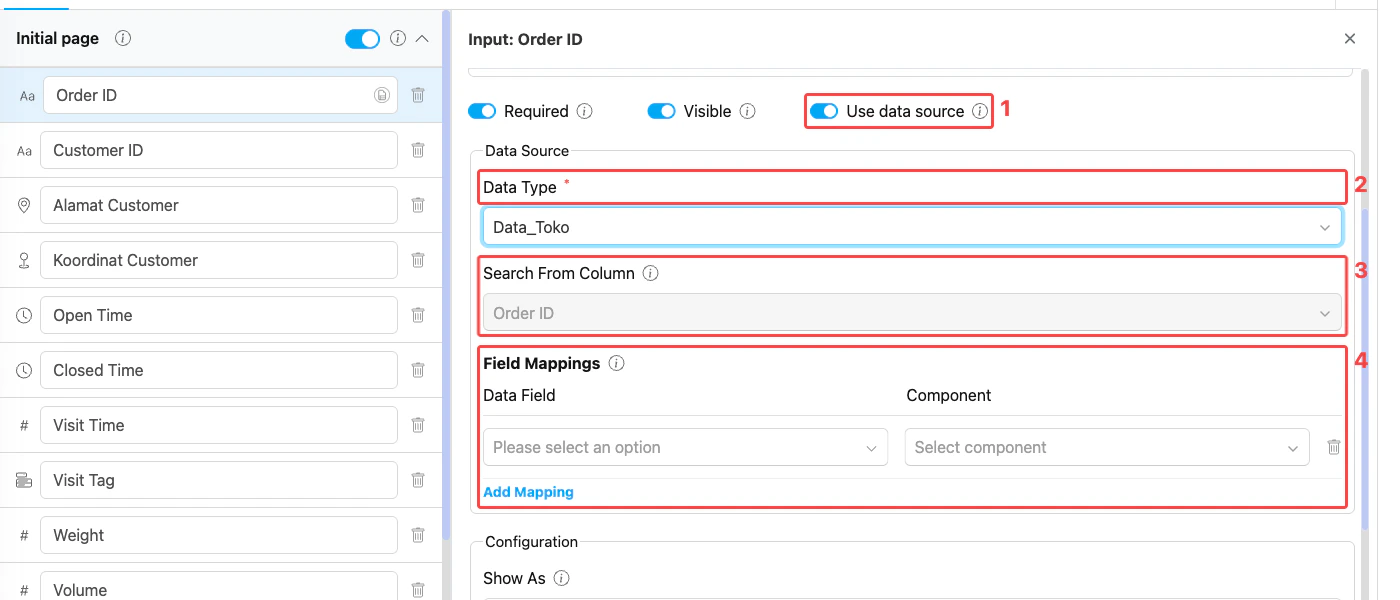
Task: Open the Data Type dropdown showing Data_Toko
Action: pos(912,227)
